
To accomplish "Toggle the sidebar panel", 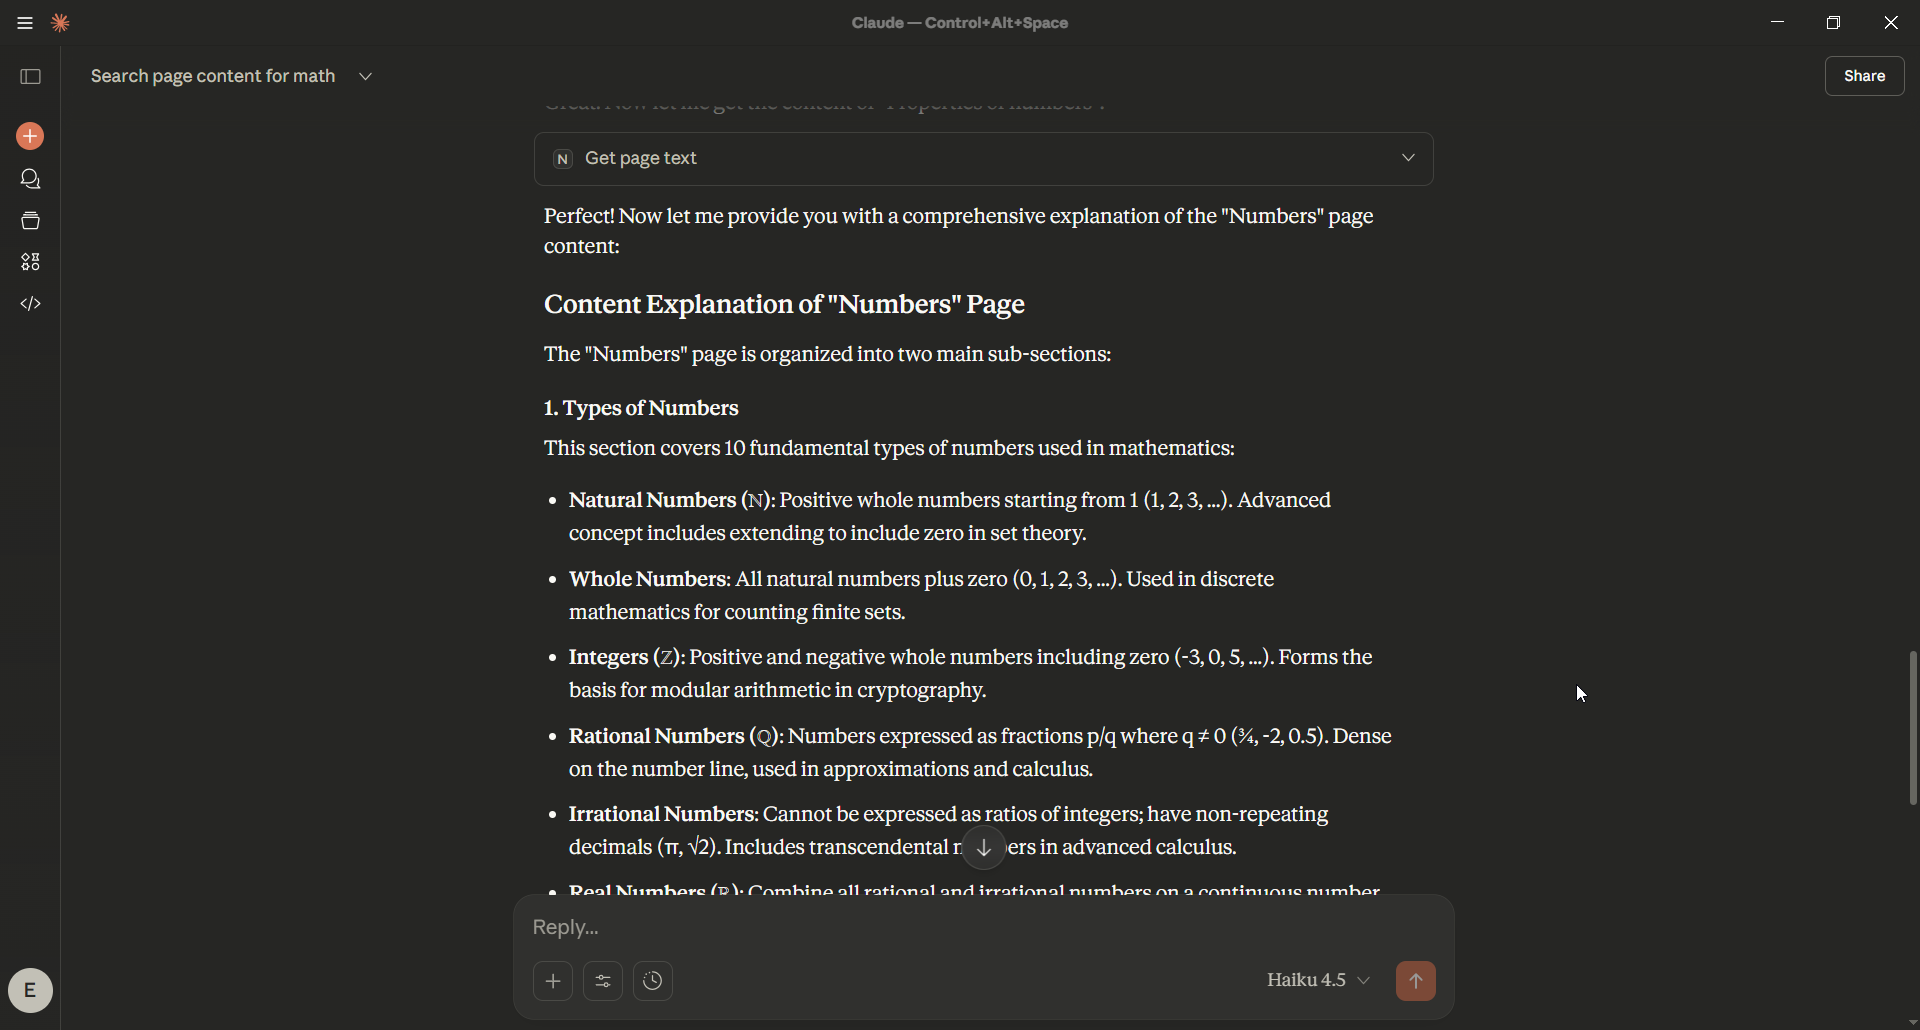I will pyautogui.click(x=31, y=77).
